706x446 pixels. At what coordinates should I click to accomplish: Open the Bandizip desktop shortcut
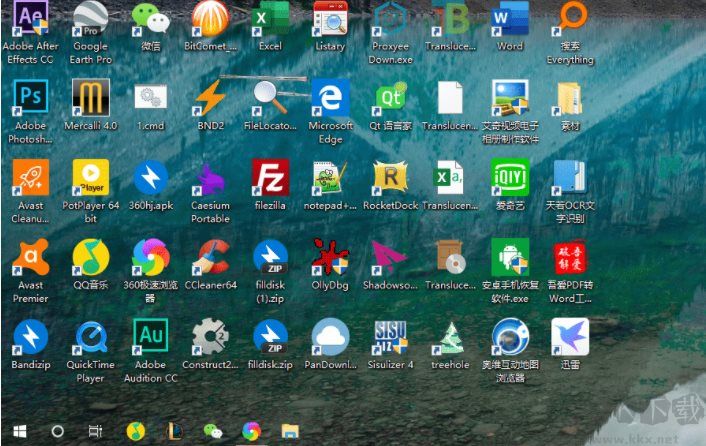point(30,337)
